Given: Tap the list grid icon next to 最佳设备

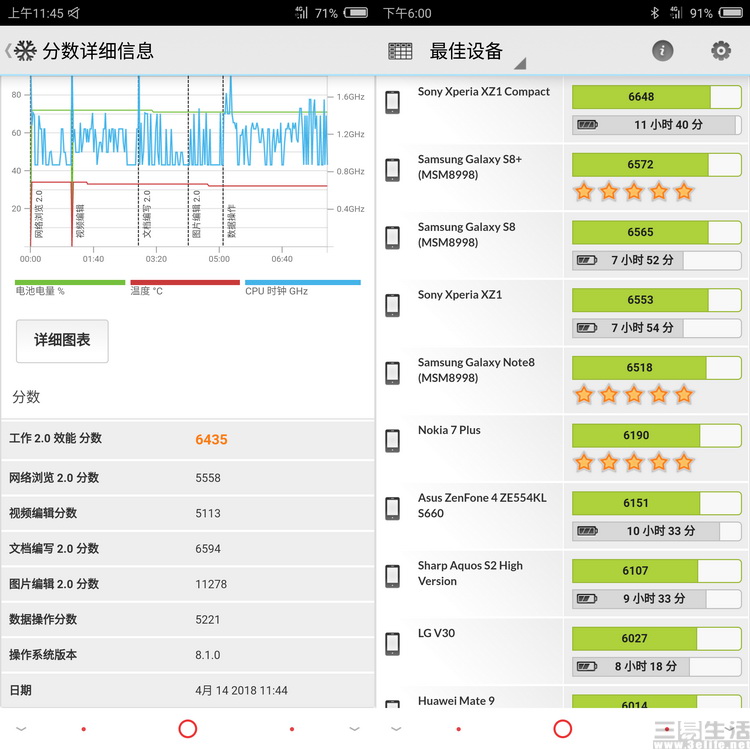Looking at the screenshot, I should pos(400,51).
